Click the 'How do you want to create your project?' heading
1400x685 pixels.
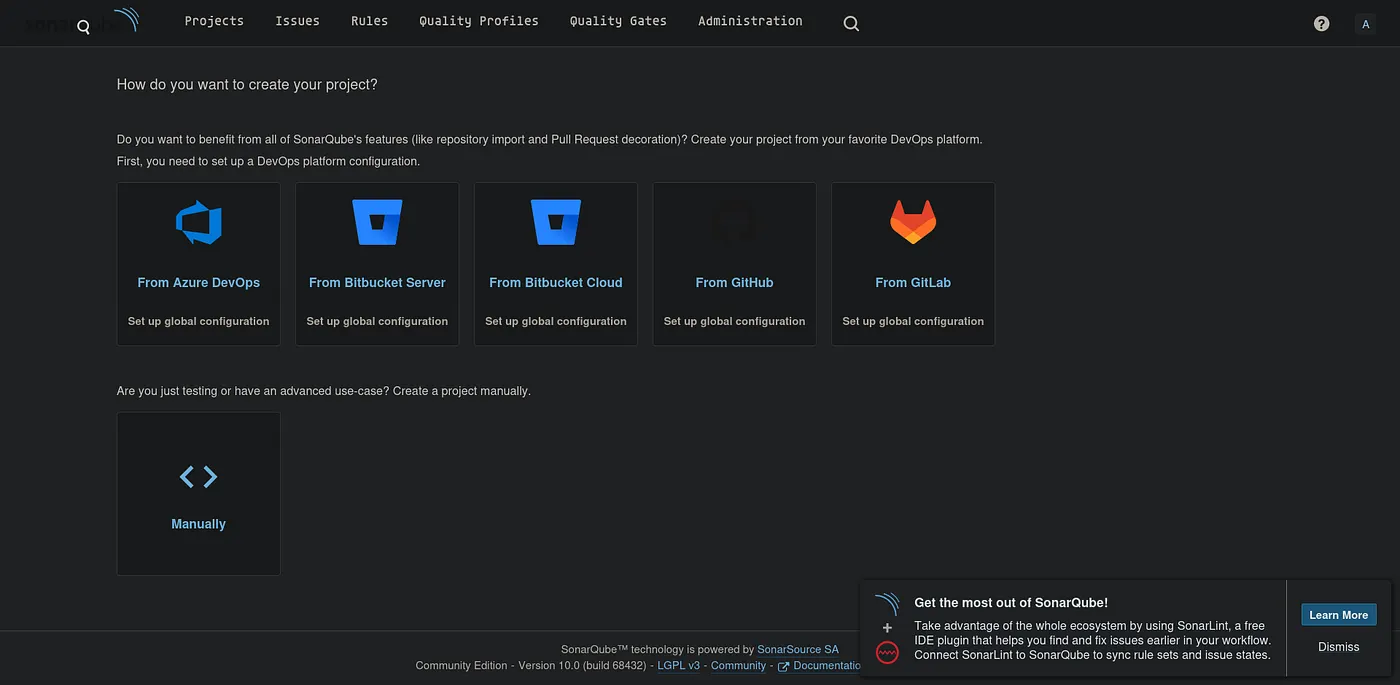[247, 85]
